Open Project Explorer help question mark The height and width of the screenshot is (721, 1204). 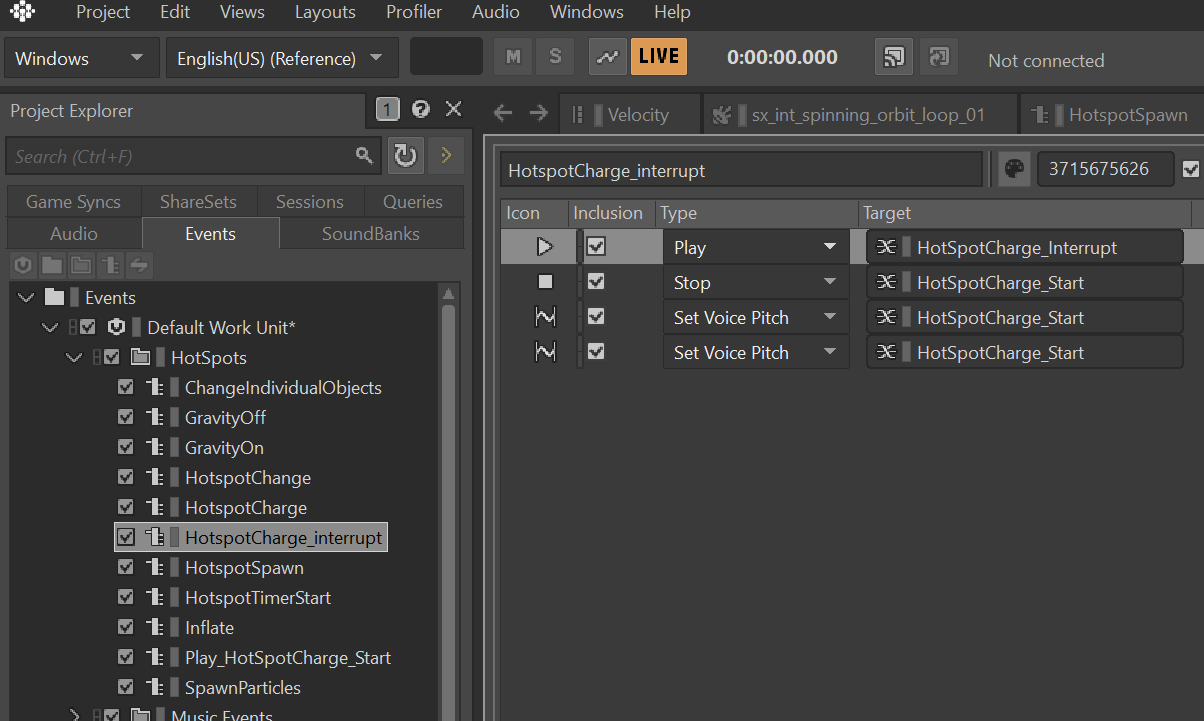421,109
